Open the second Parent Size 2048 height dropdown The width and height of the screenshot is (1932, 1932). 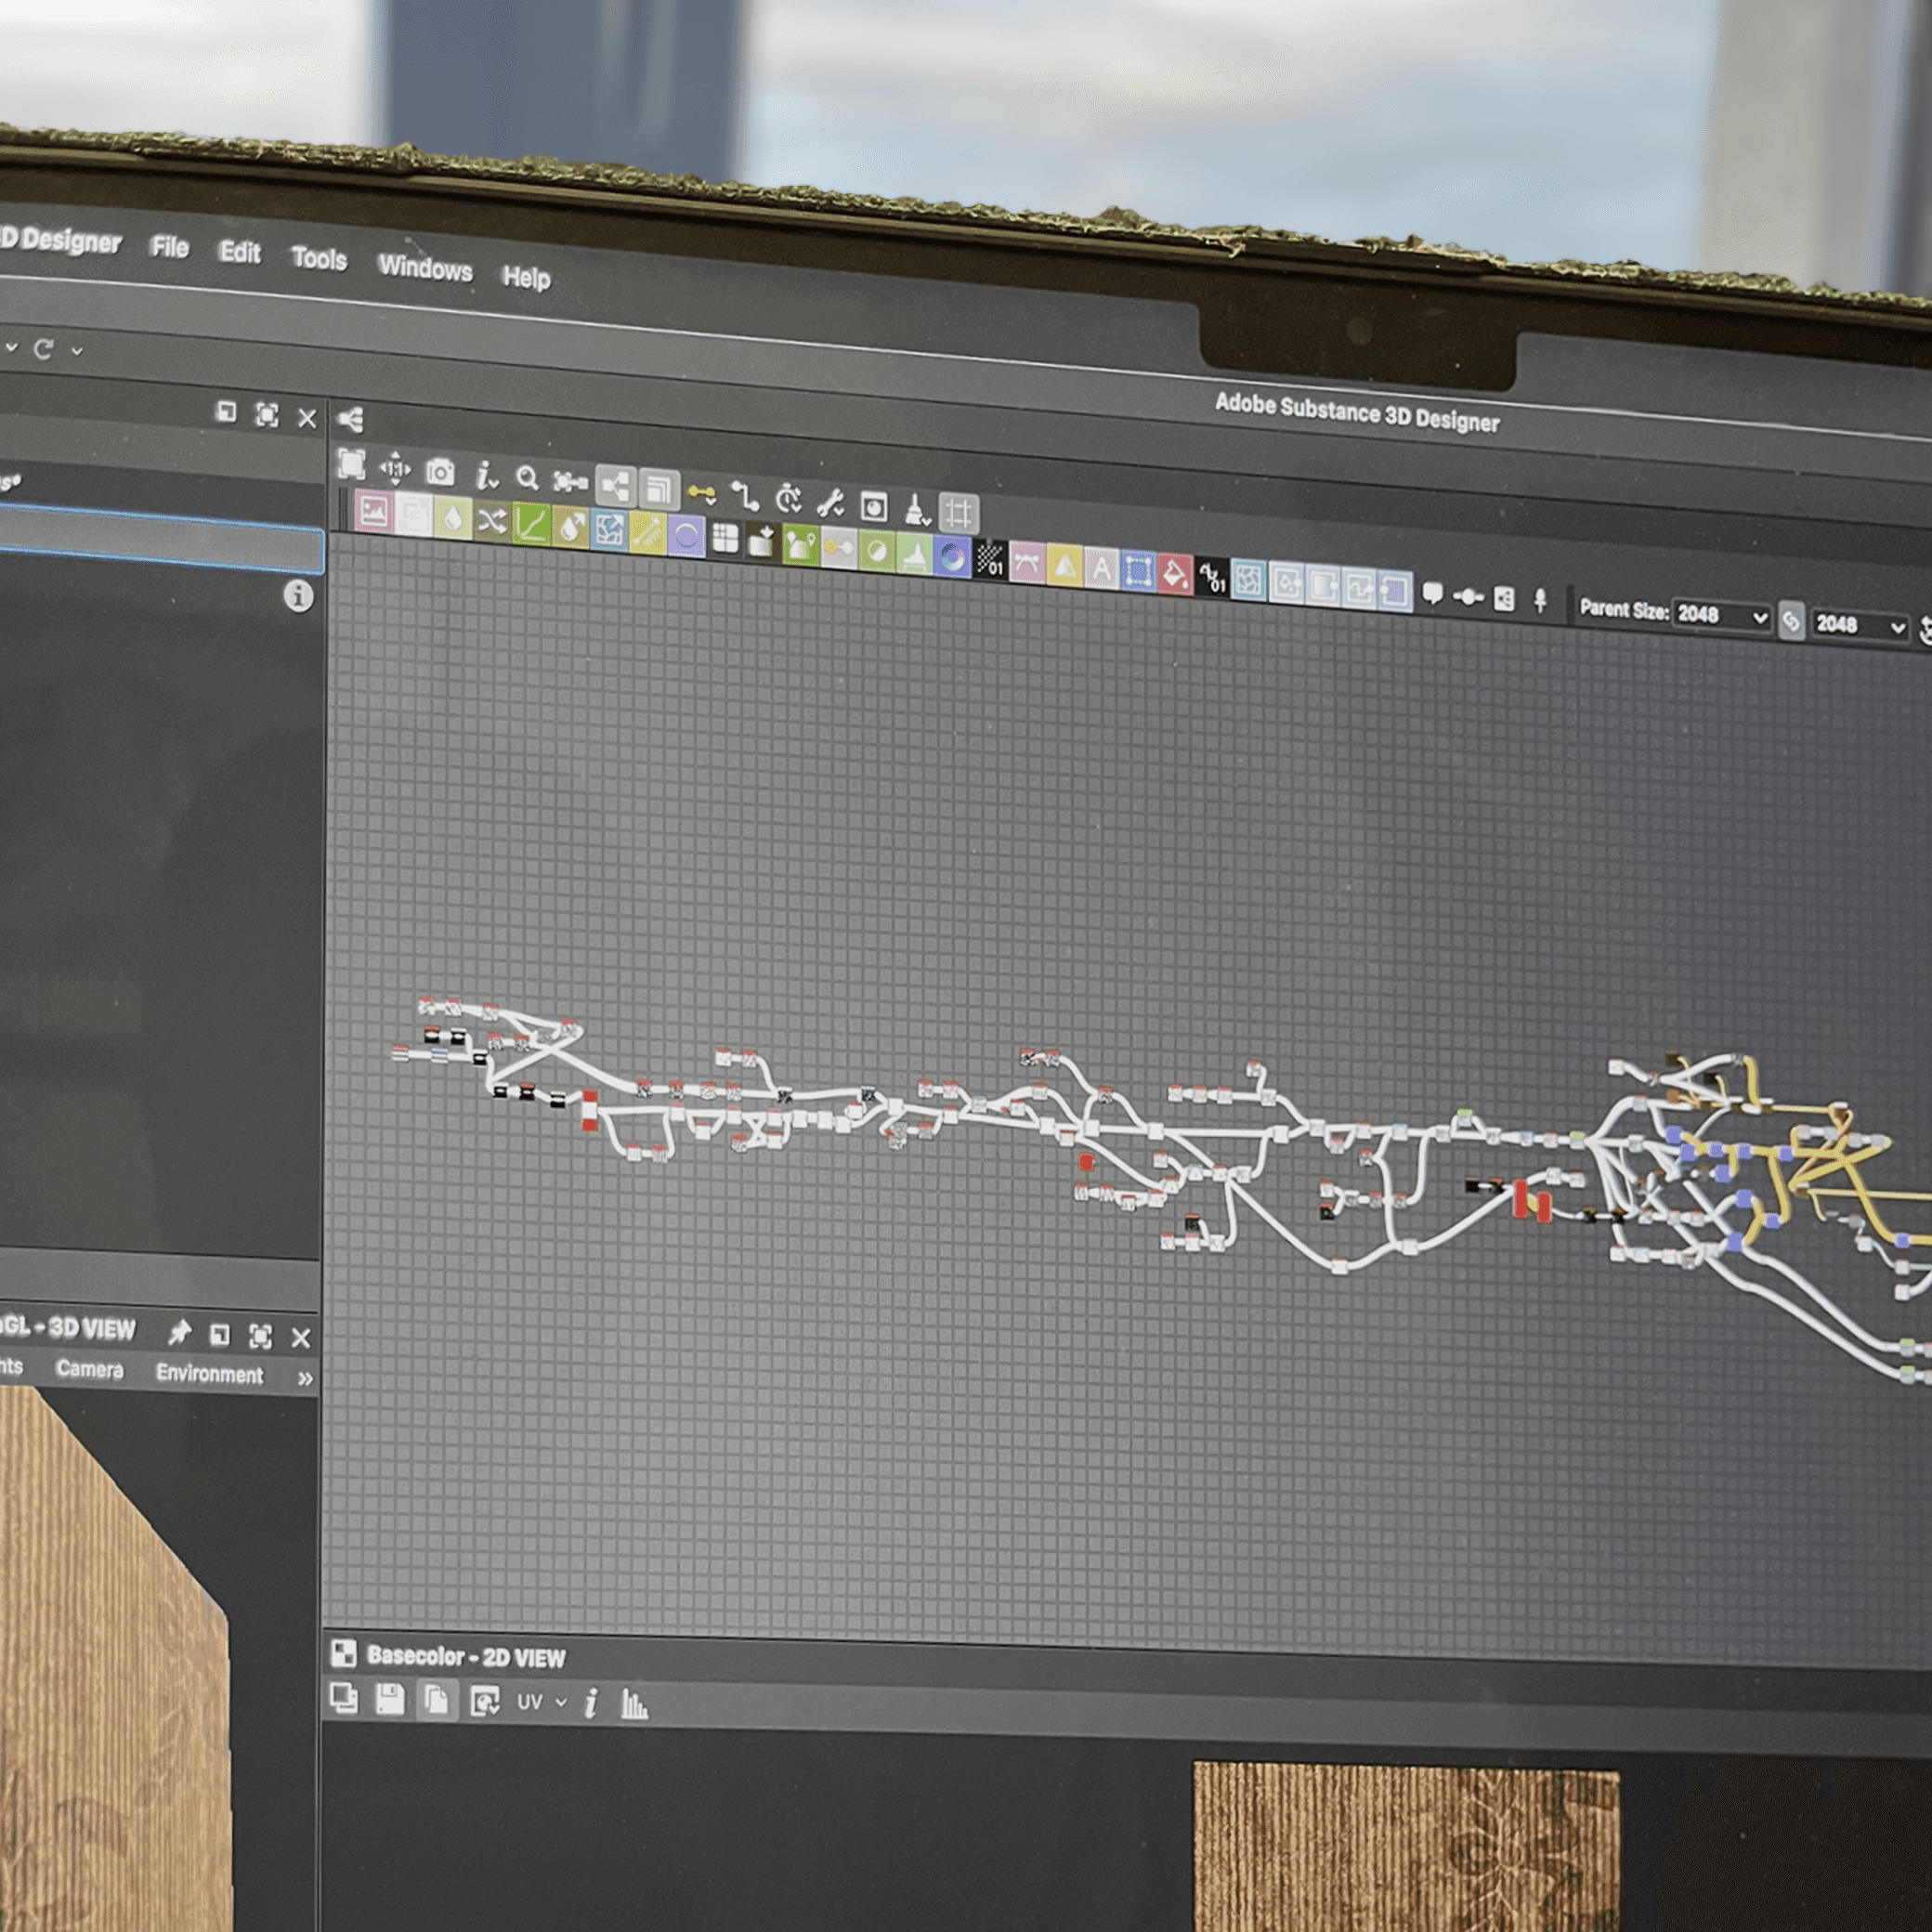point(1859,626)
